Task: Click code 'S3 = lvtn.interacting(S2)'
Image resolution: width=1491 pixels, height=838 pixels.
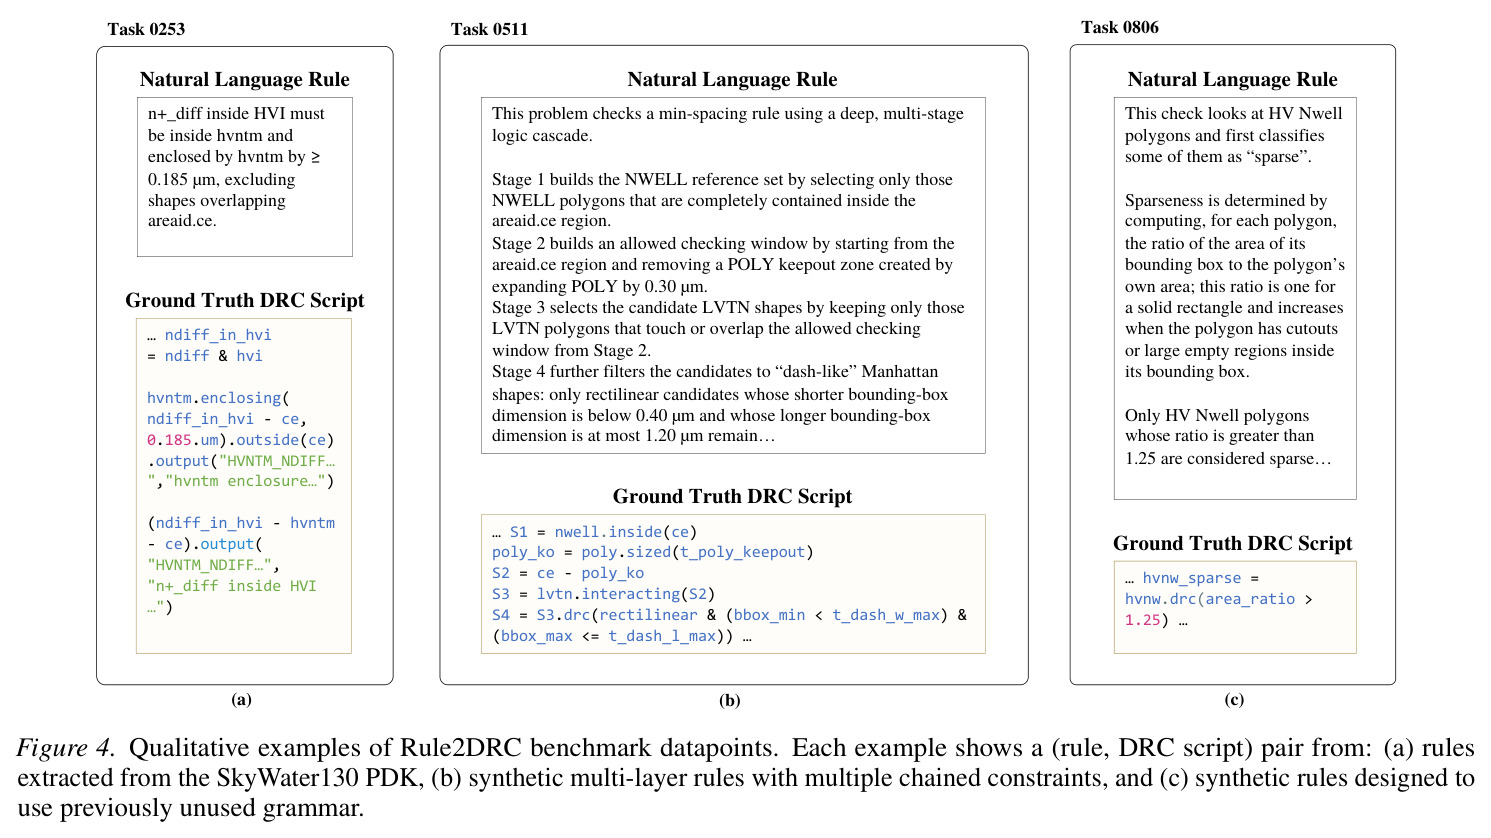Action: tap(603, 594)
